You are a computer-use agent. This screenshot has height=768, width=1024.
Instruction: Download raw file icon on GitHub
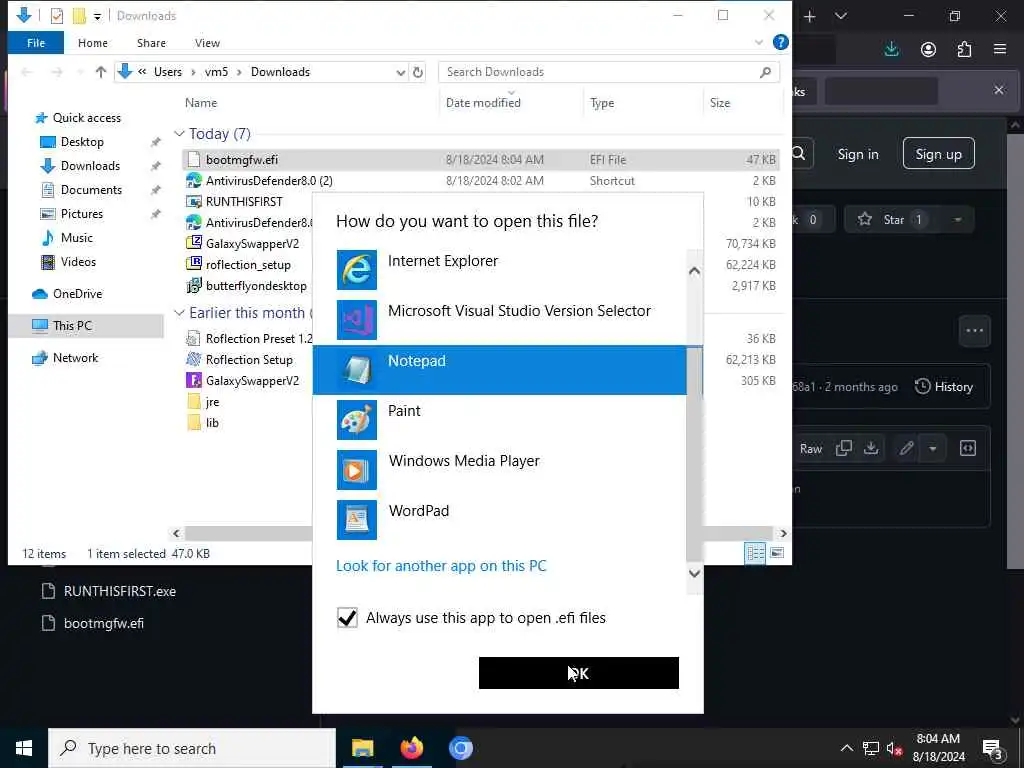click(871, 448)
